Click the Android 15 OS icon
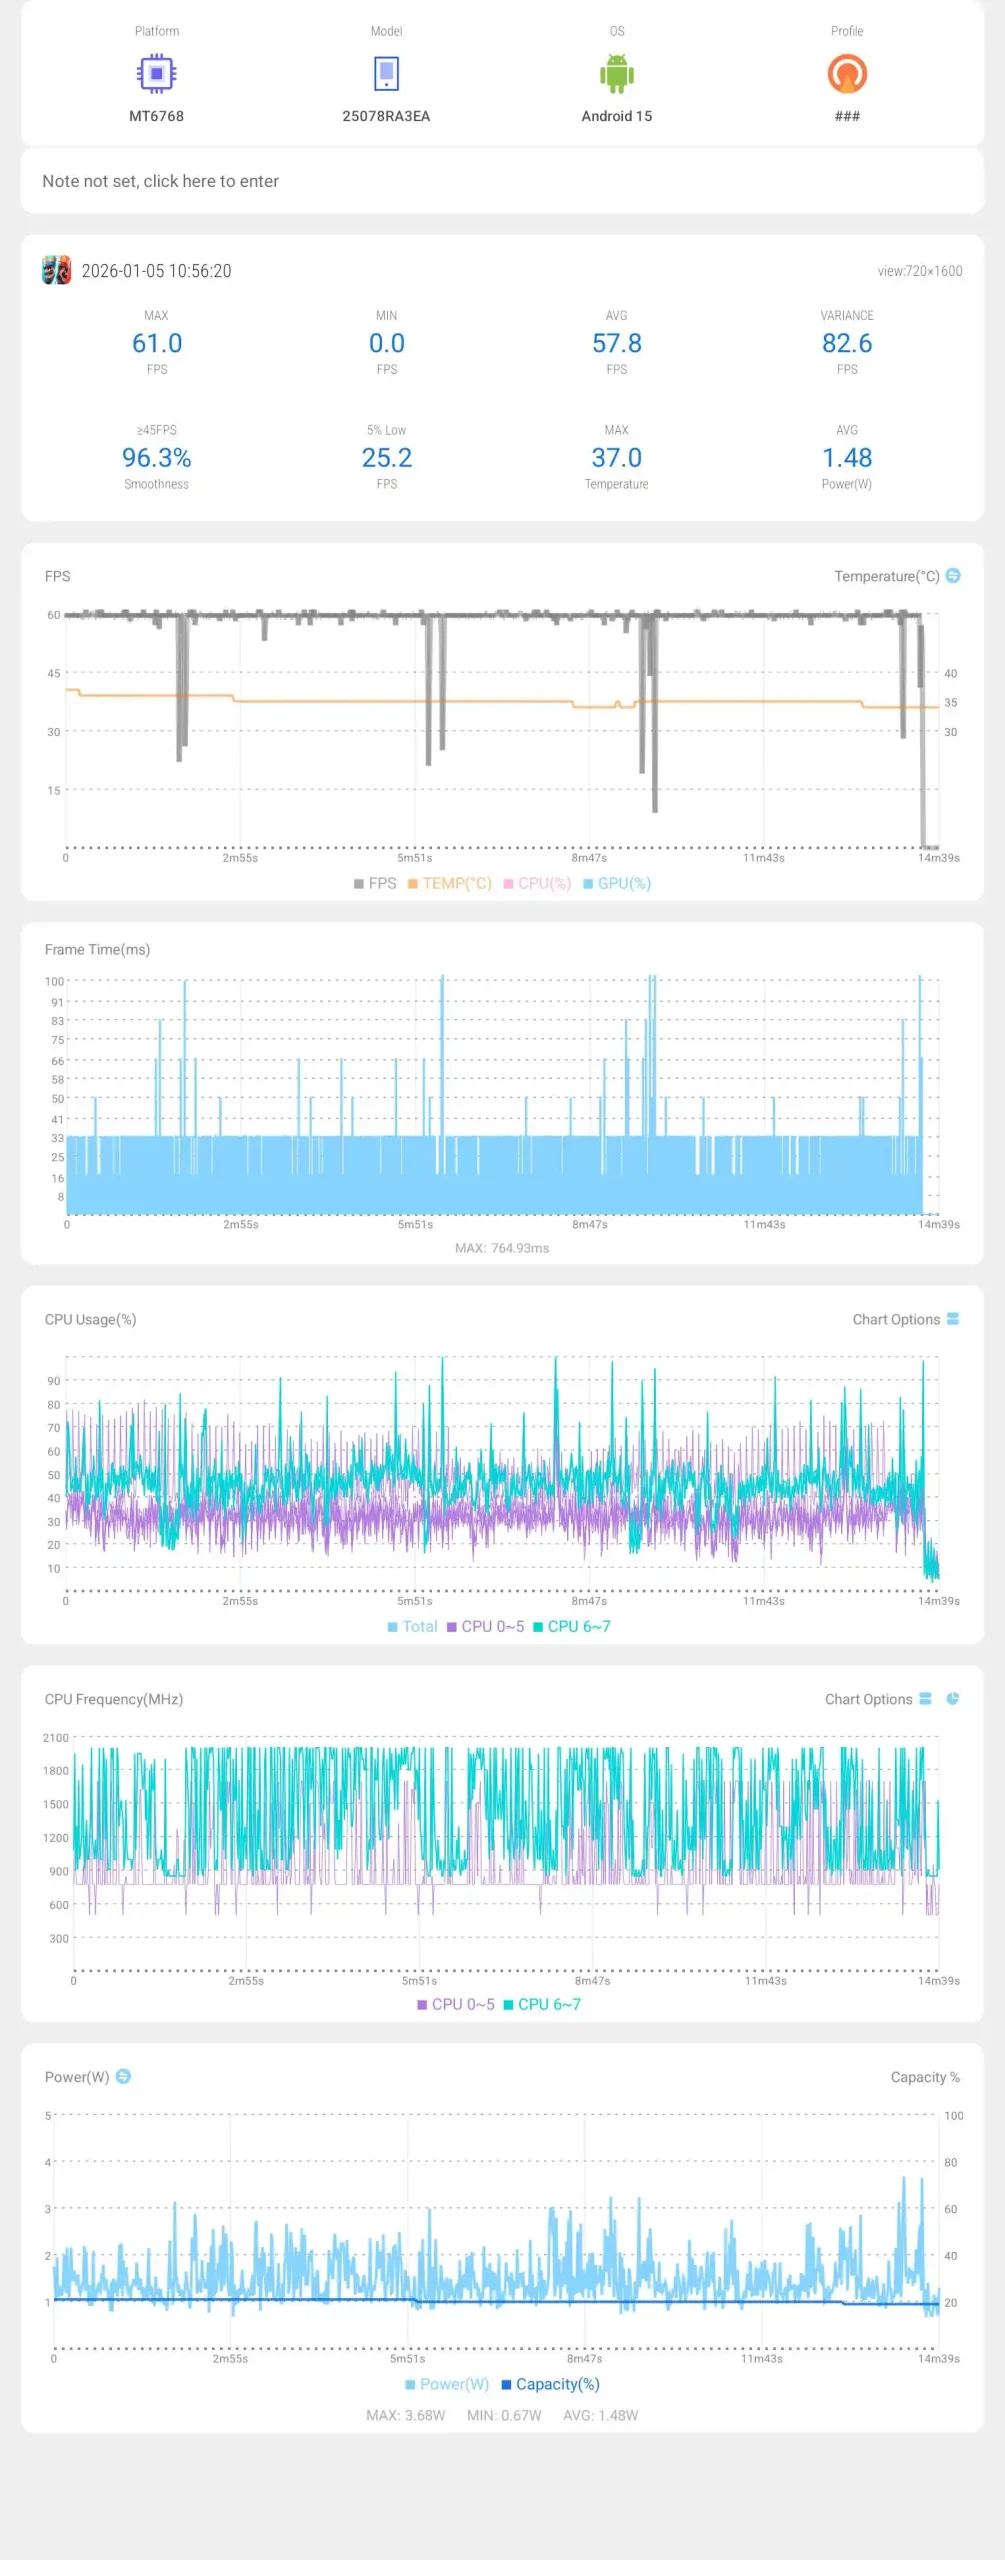1005x2560 pixels. [616, 74]
